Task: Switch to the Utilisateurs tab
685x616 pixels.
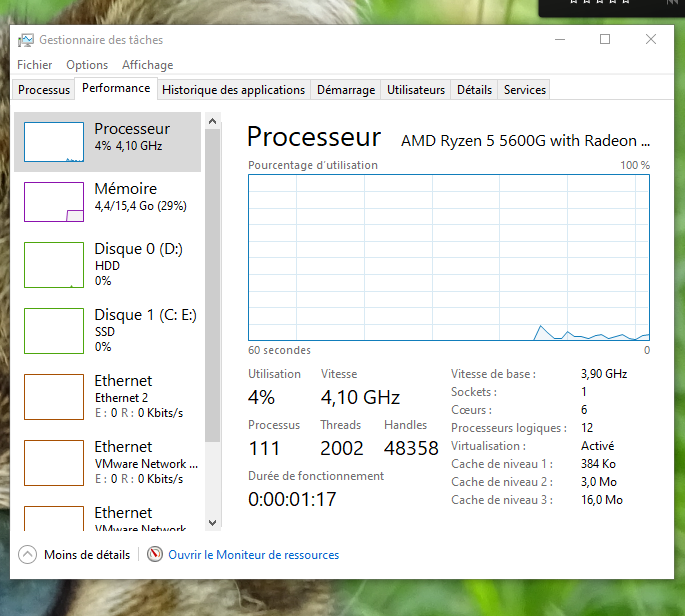Action: (416, 90)
